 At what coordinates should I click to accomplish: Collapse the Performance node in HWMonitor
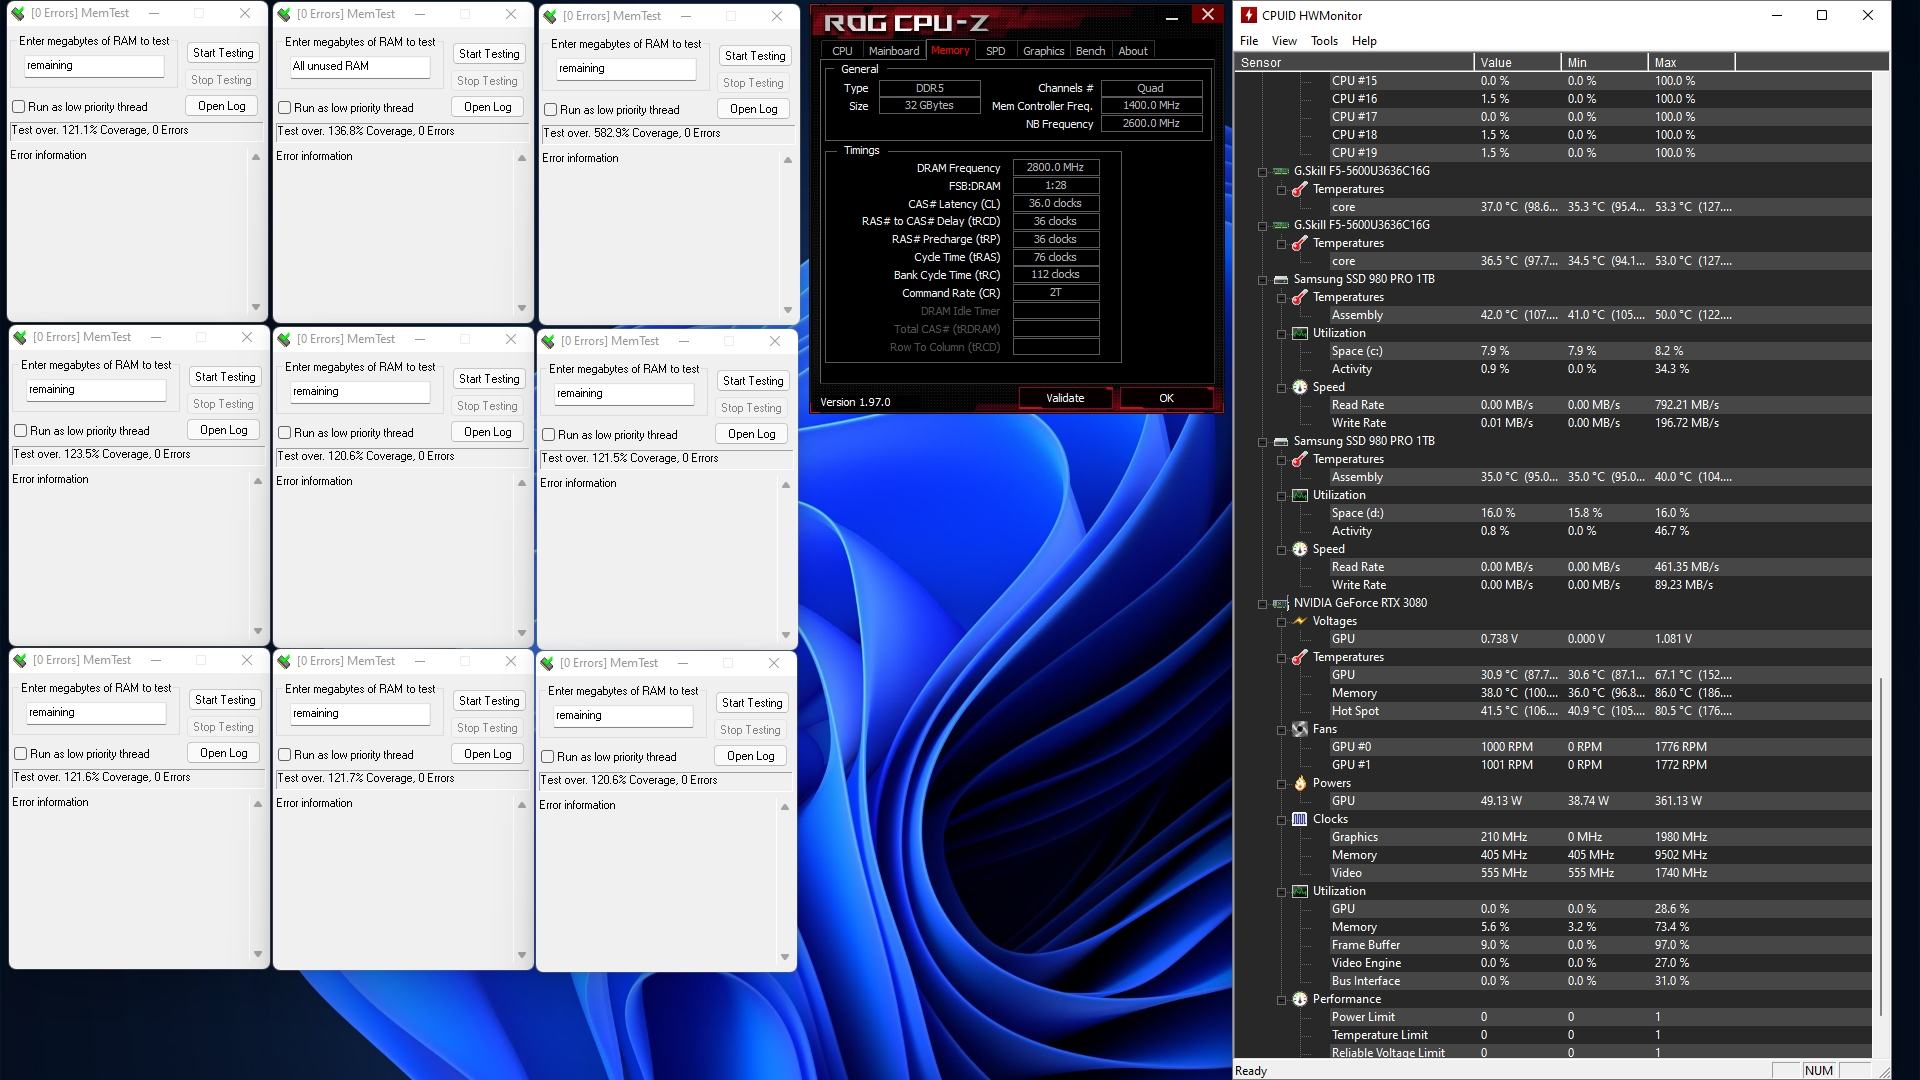1282,1000
